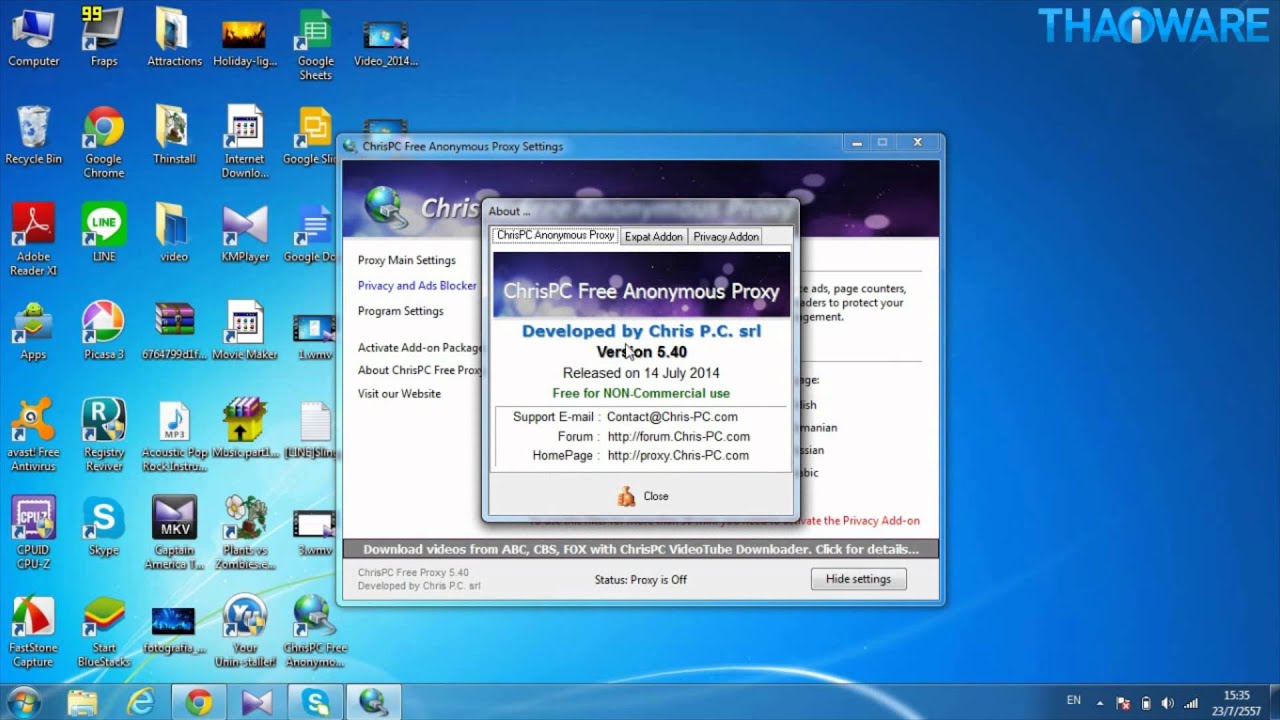Screen dimensions: 1280x720
Task: Click the network signal tray icon
Action: pos(1191,703)
